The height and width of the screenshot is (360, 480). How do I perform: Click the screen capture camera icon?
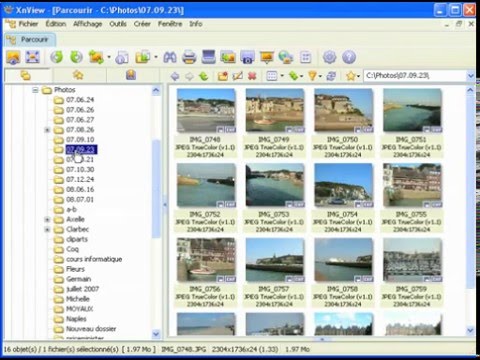coord(247,57)
